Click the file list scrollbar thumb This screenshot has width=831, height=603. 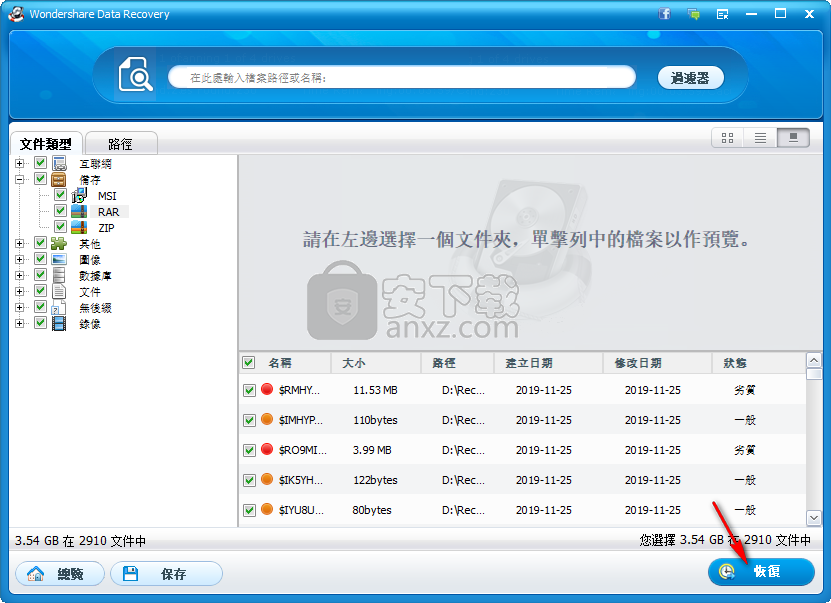coord(814,374)
